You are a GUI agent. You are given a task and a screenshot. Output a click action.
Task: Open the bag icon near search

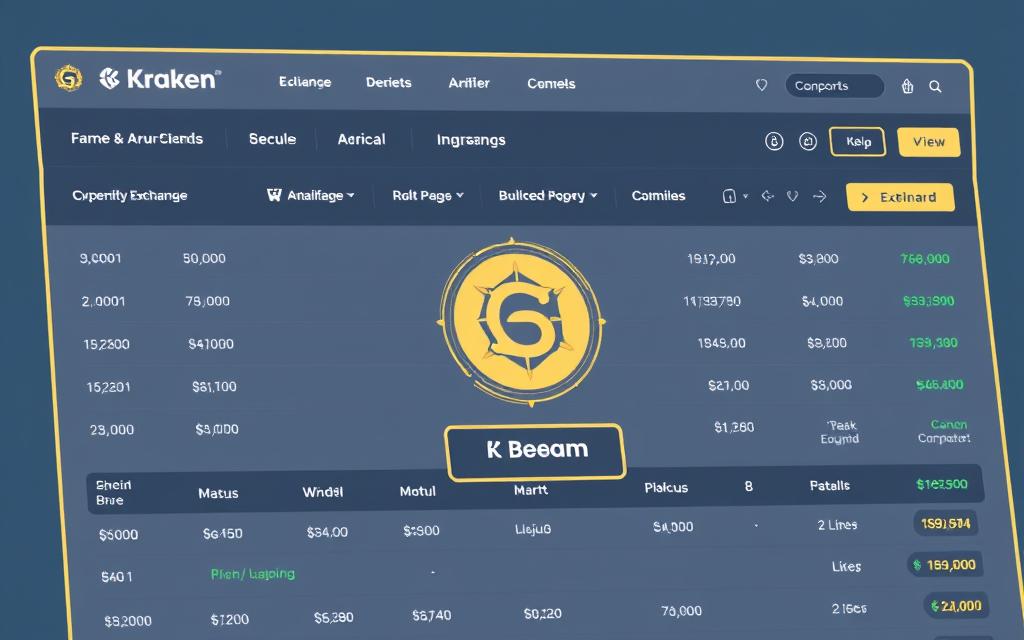pyautogui.click(x=907, y=86)
